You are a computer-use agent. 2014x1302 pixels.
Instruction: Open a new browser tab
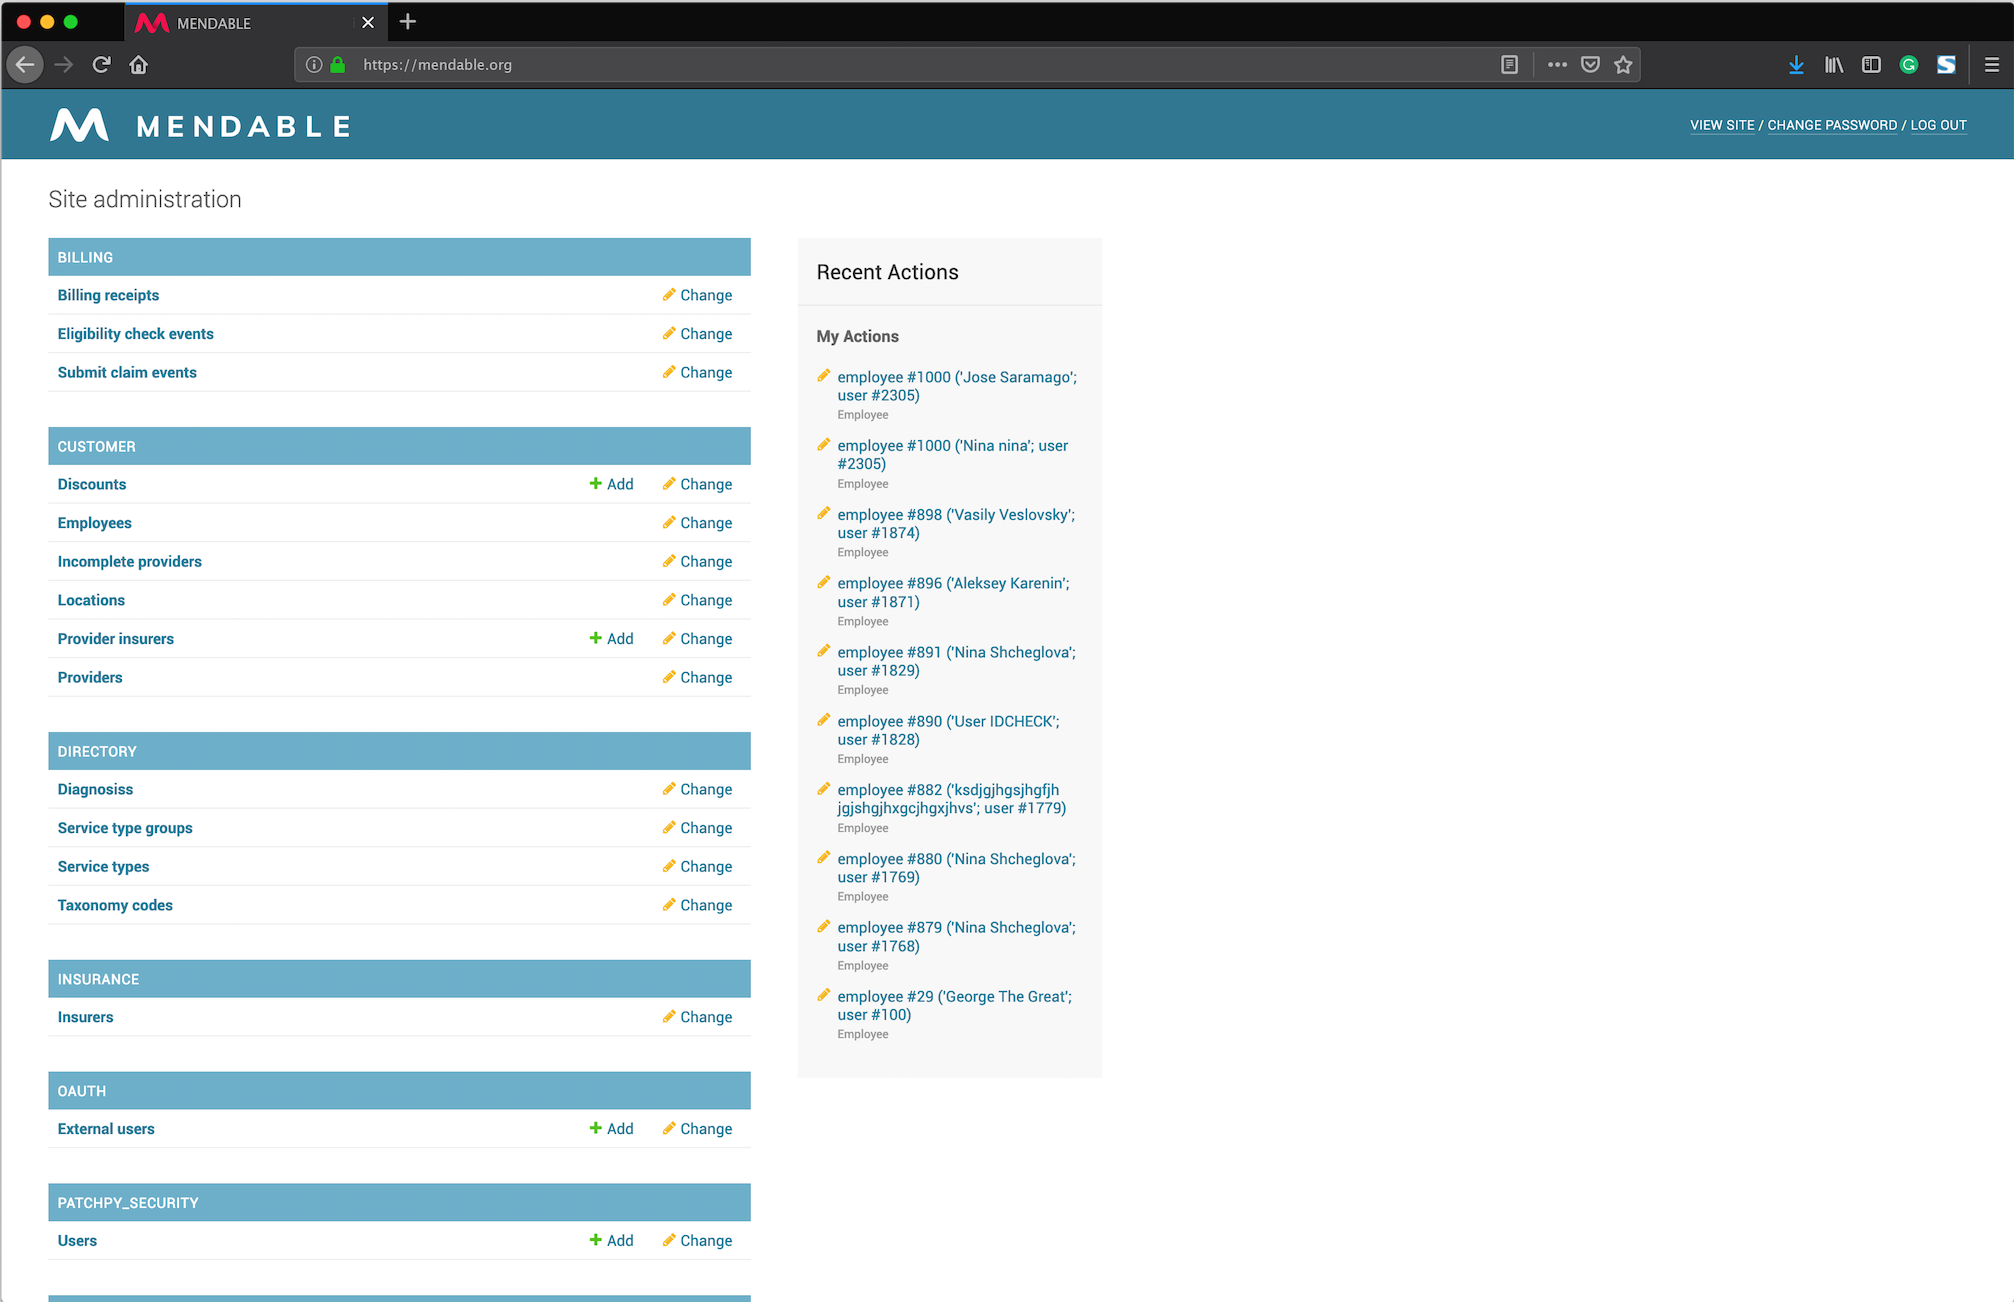pyautogui.click(x=408, y=22)
